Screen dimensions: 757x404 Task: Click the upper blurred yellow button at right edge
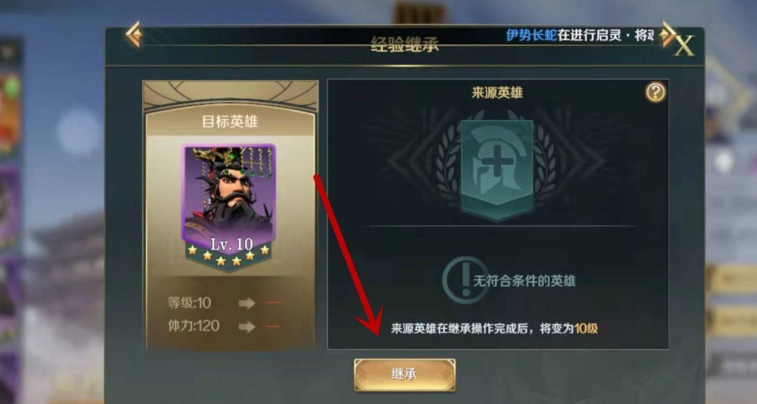(x=731, y=279)
